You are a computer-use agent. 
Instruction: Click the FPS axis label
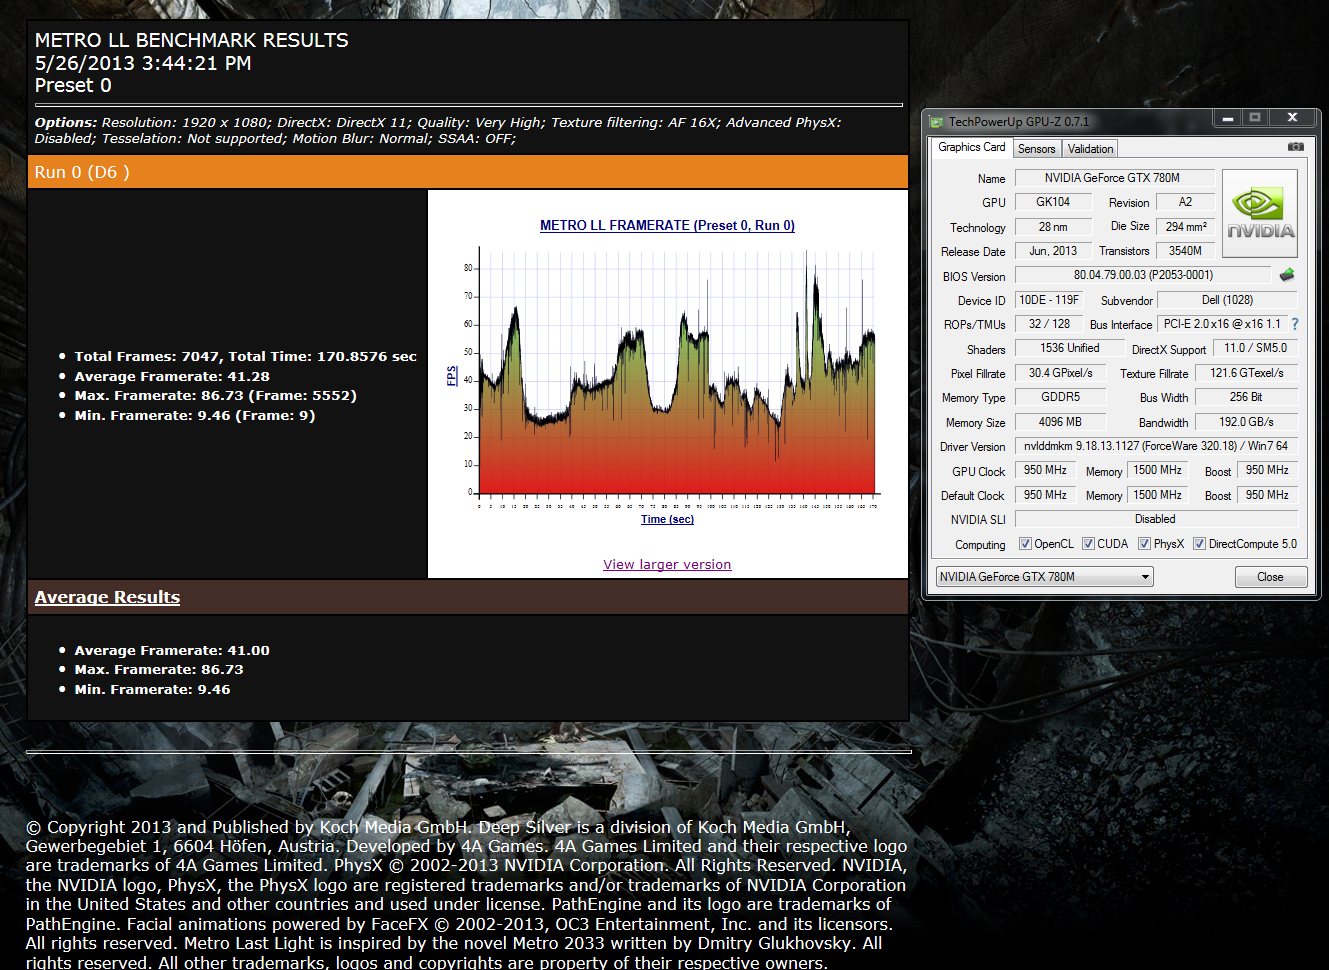click(451, 376)
